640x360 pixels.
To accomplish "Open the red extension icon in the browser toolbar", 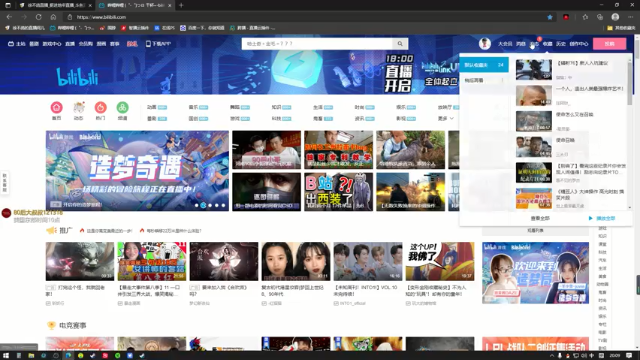I will click(566, 17).
